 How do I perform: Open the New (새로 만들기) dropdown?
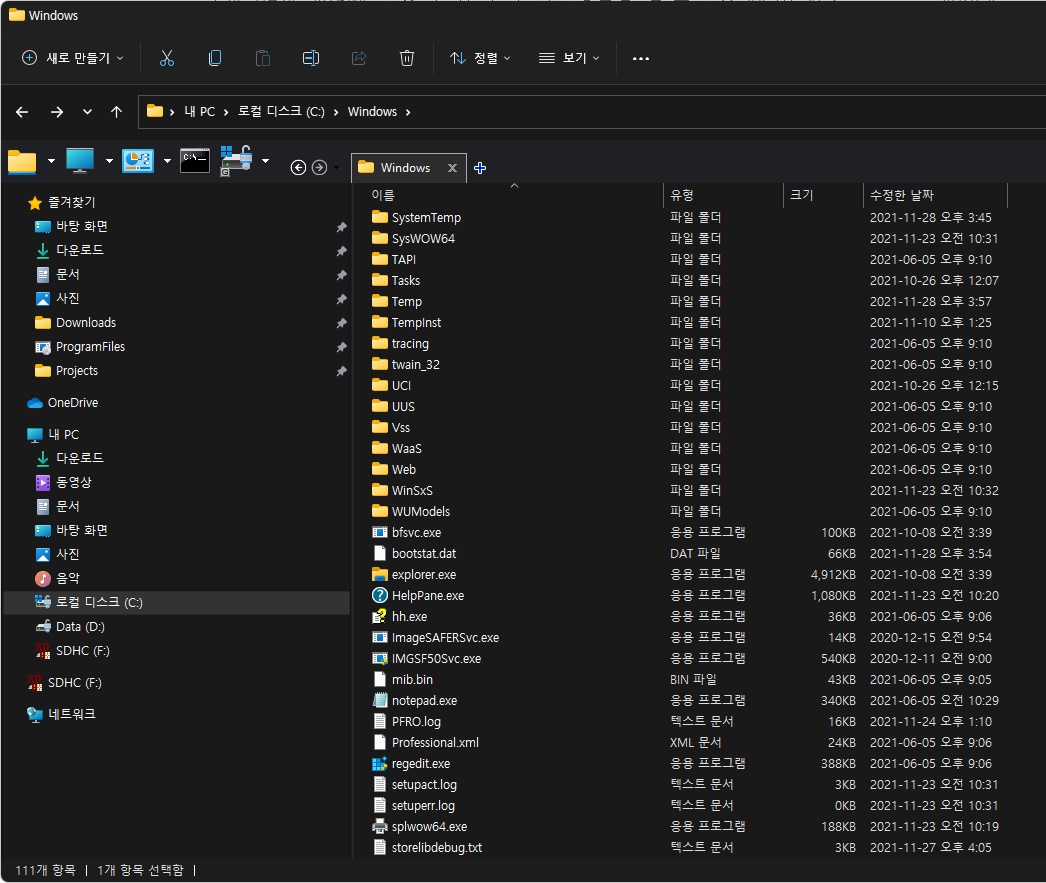pos(73,58)
